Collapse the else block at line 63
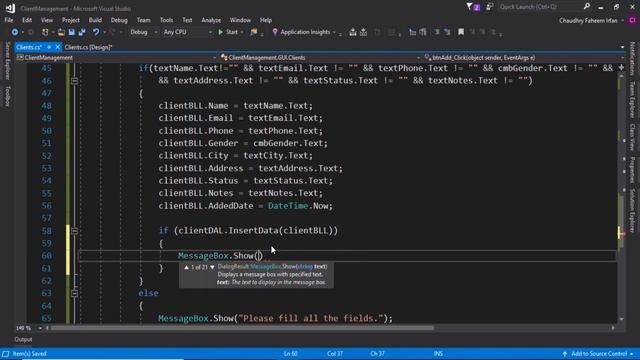The image size is (640, 360). pyautogui.click(x=74, y=293)
